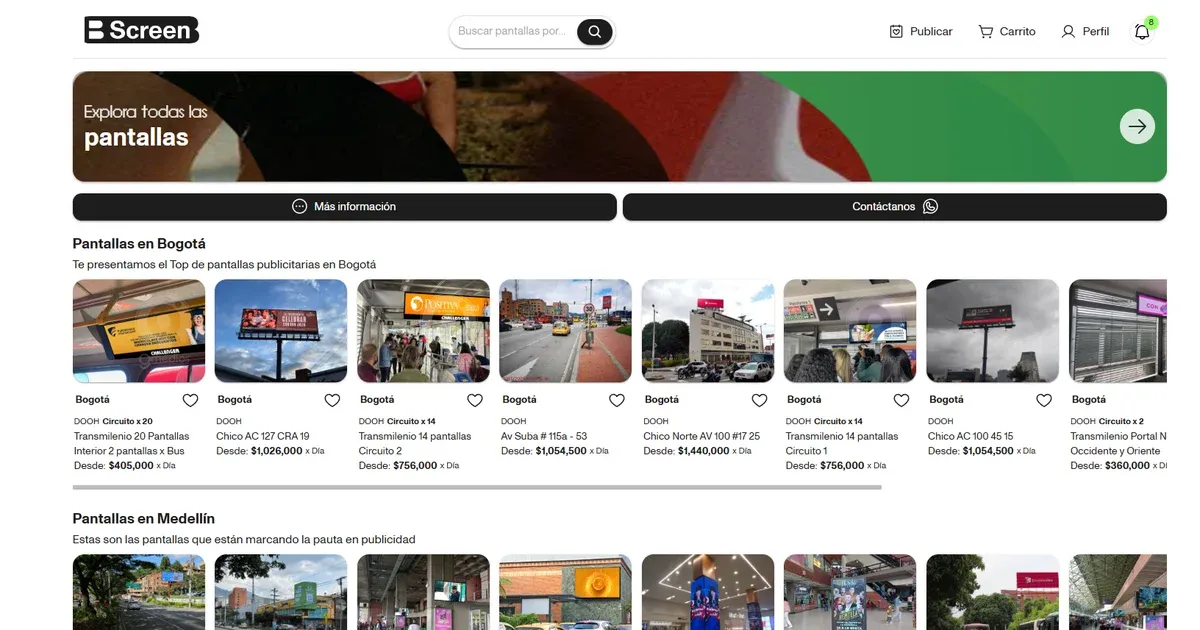Open Publicar from the header

(921, 31)
